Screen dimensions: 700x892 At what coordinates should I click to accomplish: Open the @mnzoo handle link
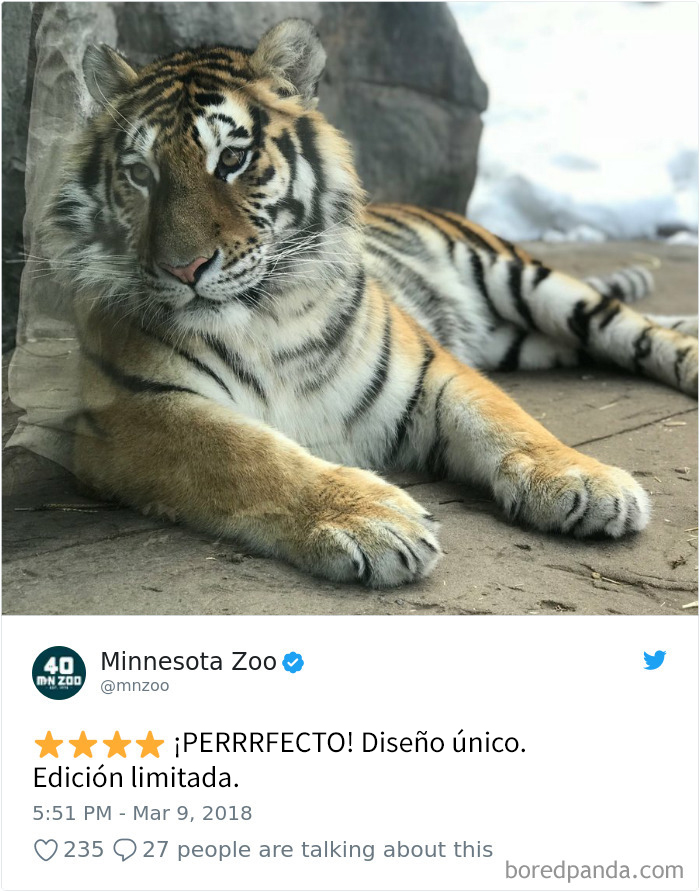tap(135, 686)
